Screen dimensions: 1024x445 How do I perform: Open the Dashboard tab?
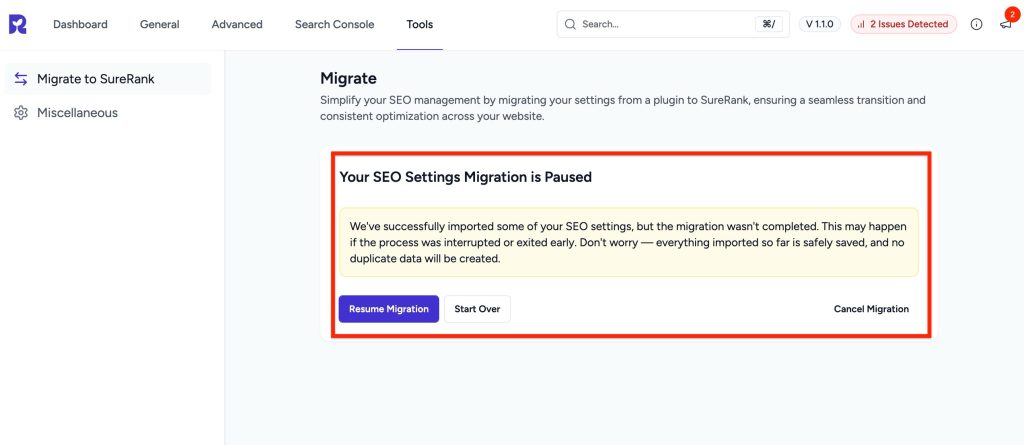[80, 24]
